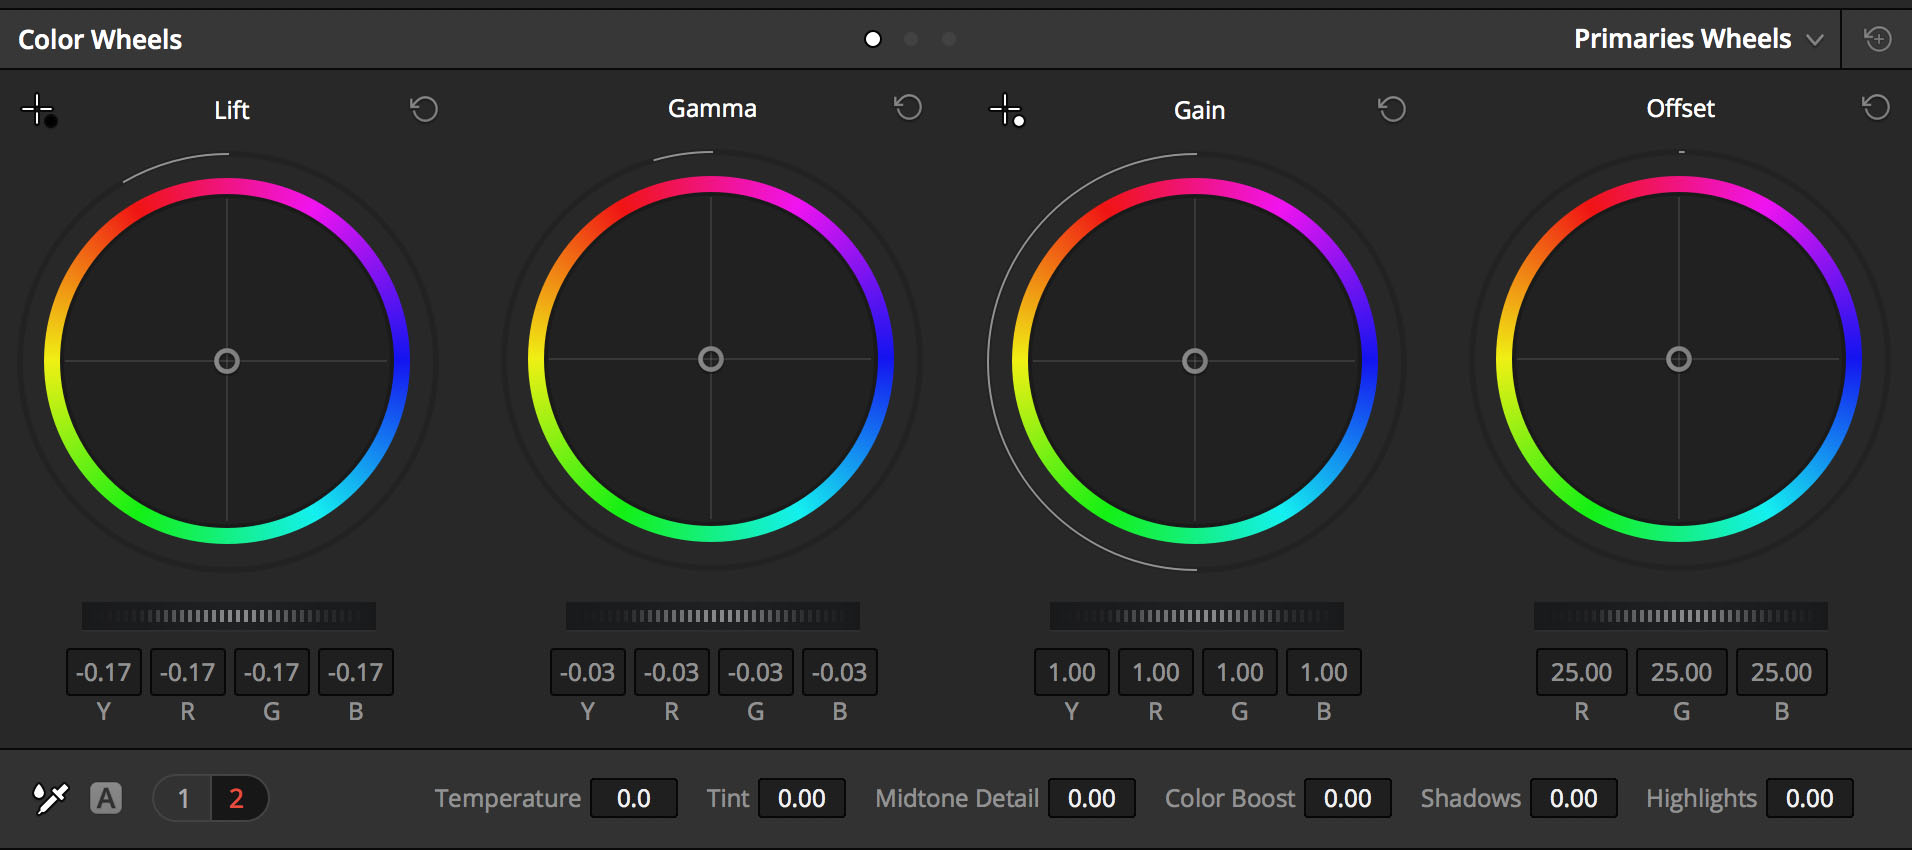The height and width of the screenshot is (850, 1912).
Task: Switch to second page dot indicator
Action: [x=911, y=39]
